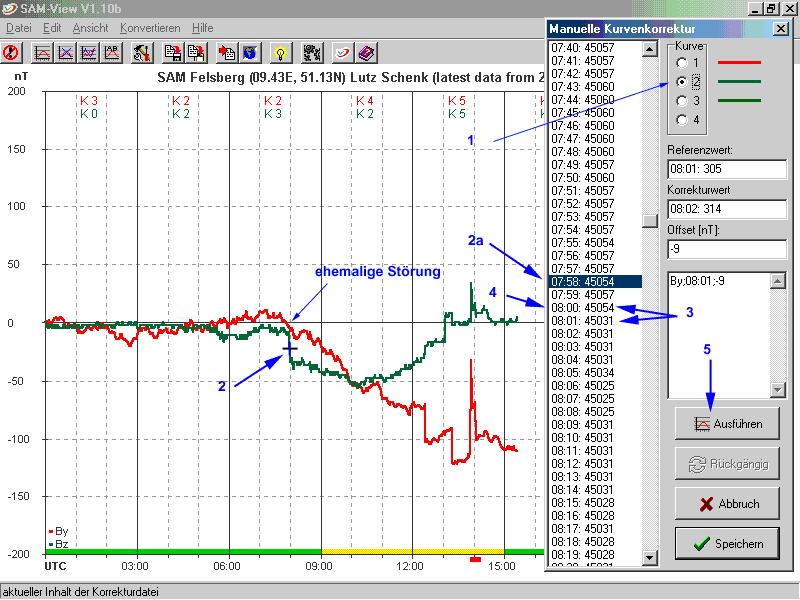Select list row 08:06: 45025
The height and width of the screenshot is (600, 800).
pos(595,386)
